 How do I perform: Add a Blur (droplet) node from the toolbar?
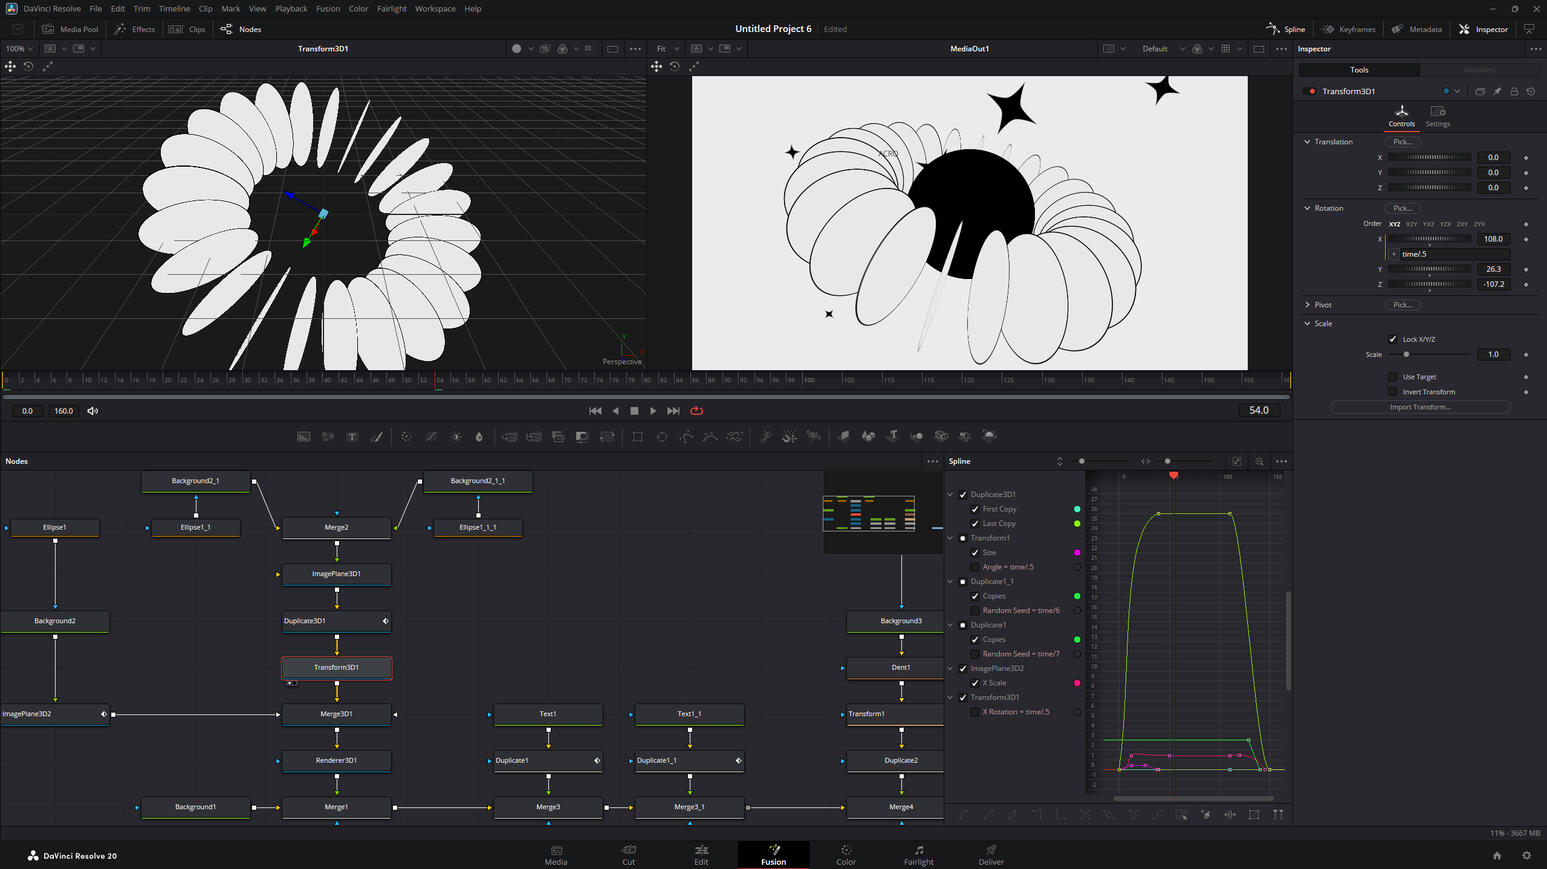pos(479,436)
